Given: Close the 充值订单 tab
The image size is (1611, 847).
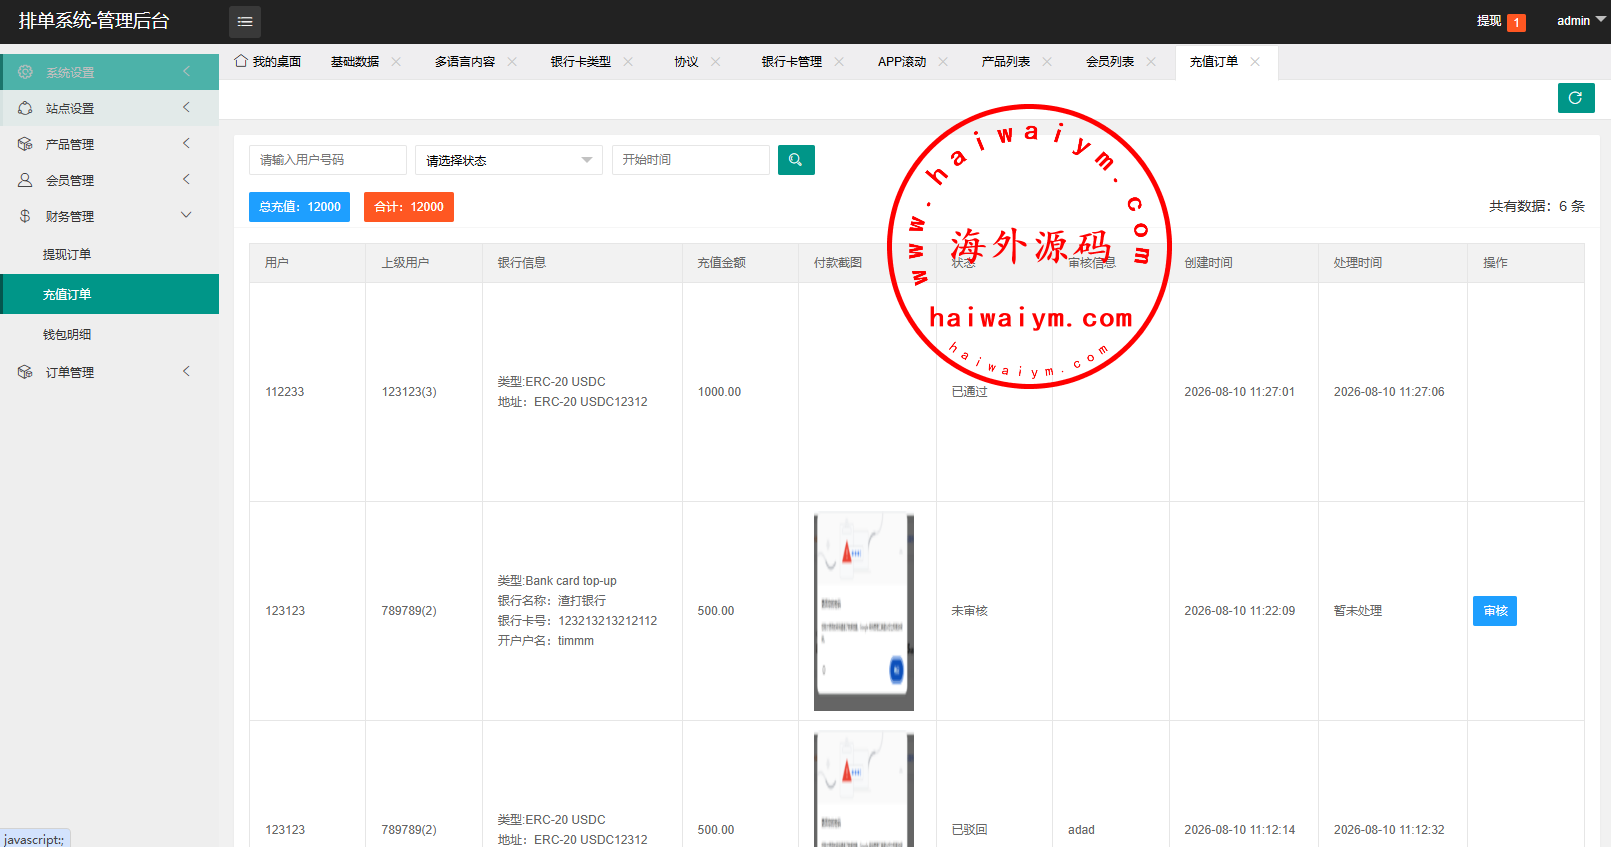Looking at the screenshot, I should click(1255, 62).
